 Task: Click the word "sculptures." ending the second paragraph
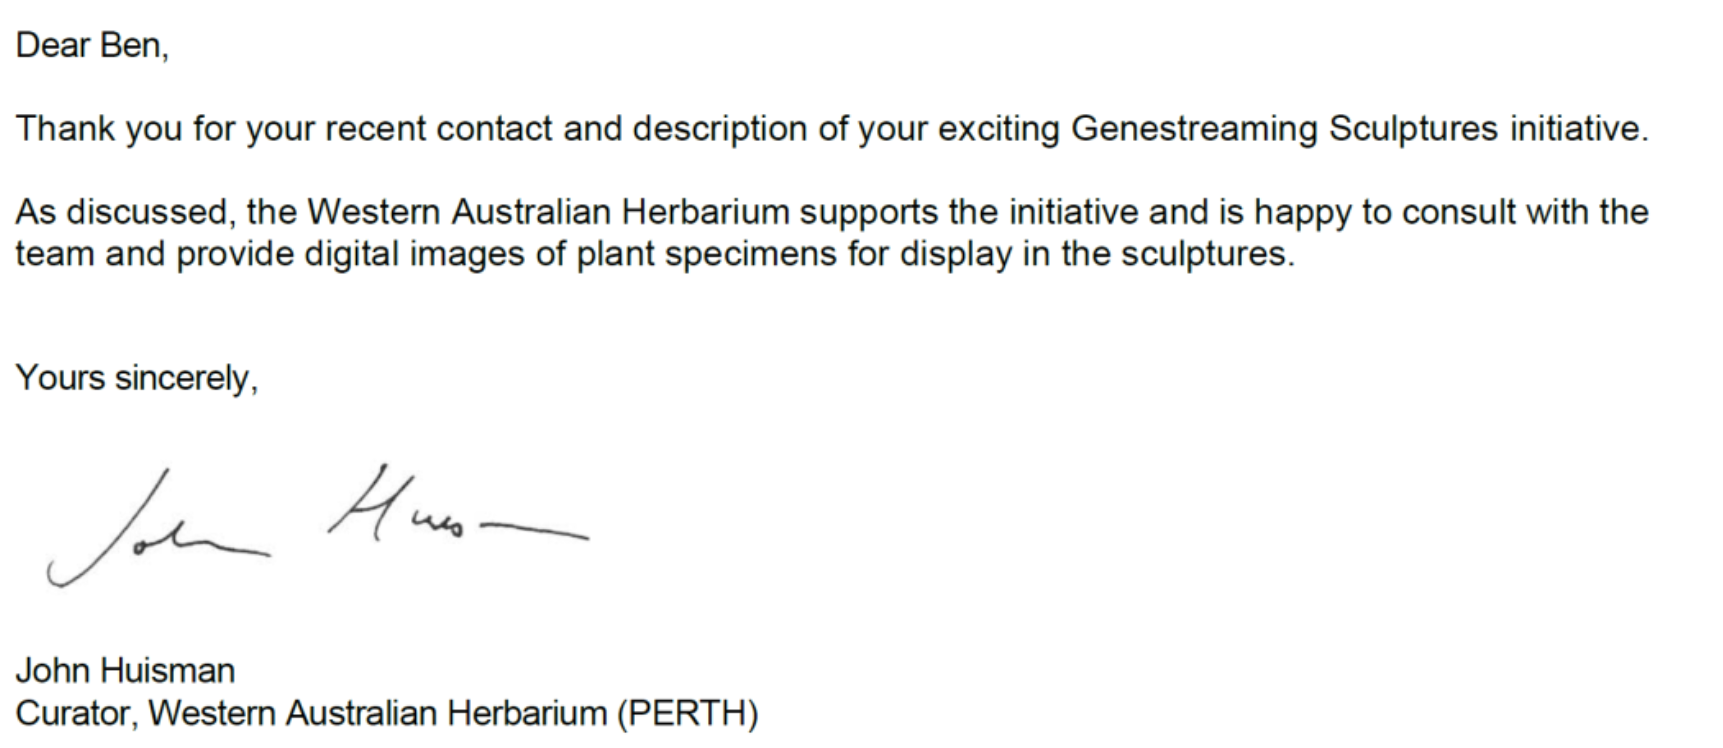[1207, 255]
